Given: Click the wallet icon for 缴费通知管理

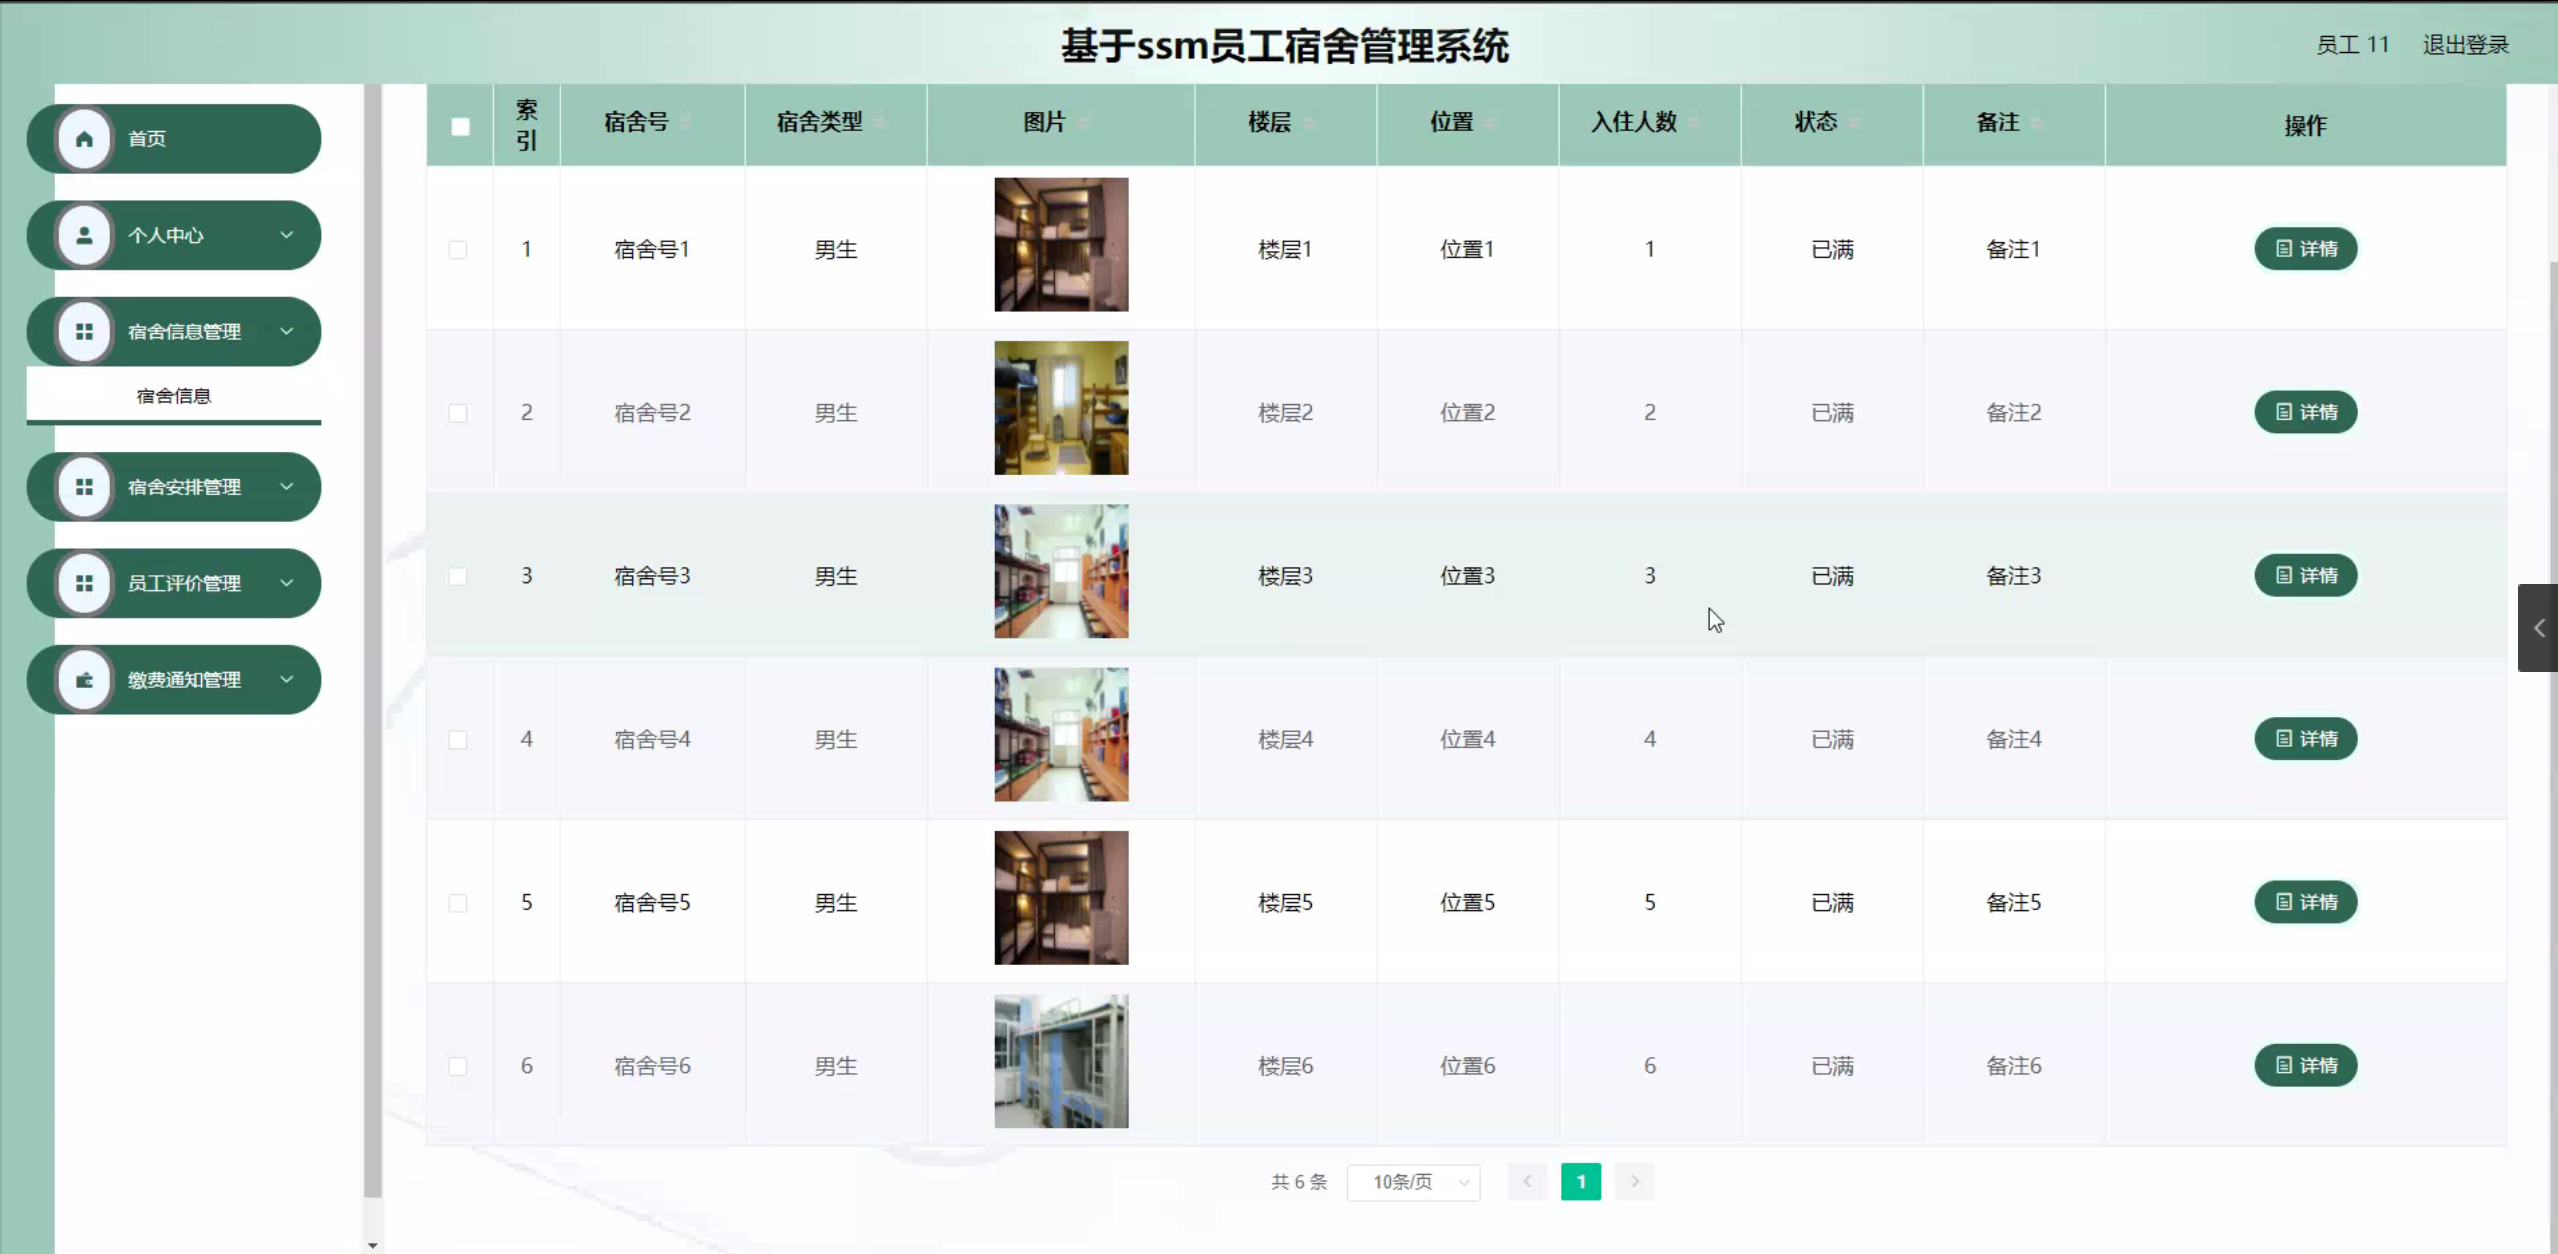Looking at the screenshot, I should (x=84, y=680).
